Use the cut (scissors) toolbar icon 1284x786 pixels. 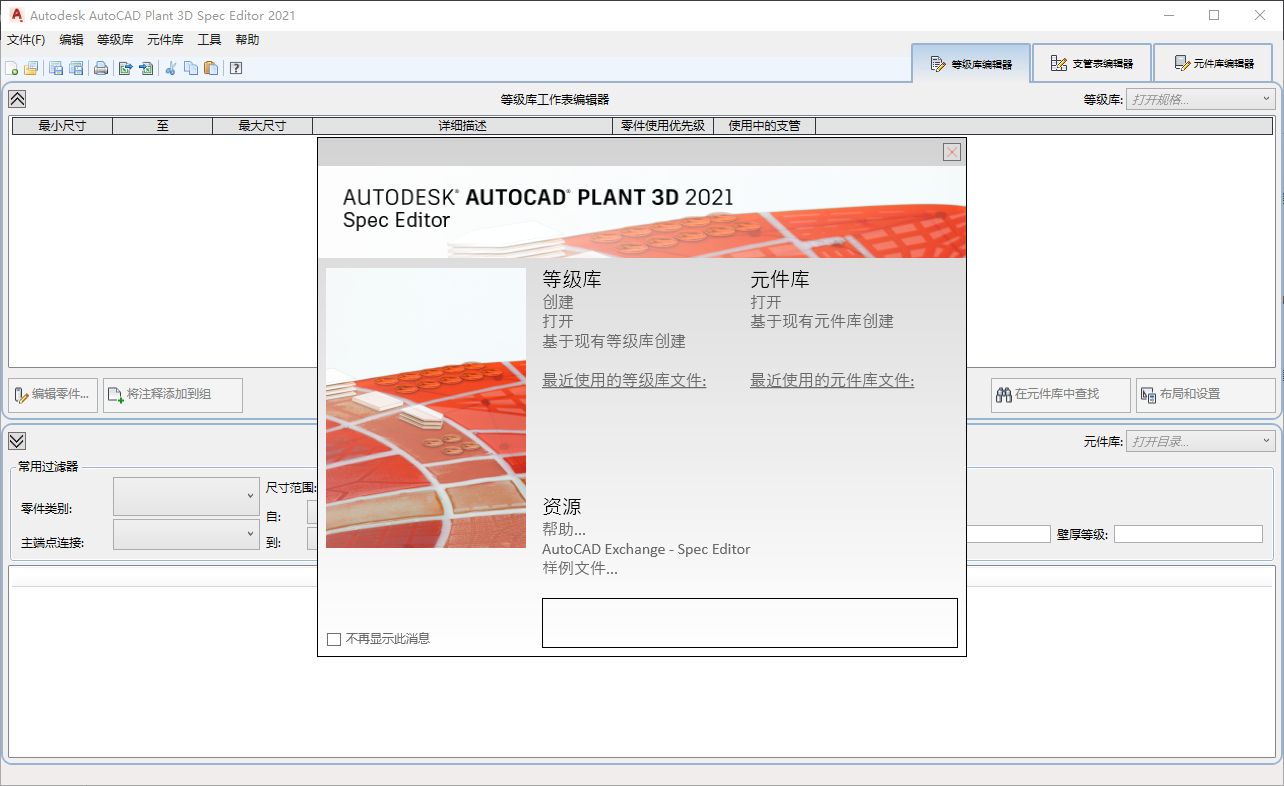tap(170, 68)
